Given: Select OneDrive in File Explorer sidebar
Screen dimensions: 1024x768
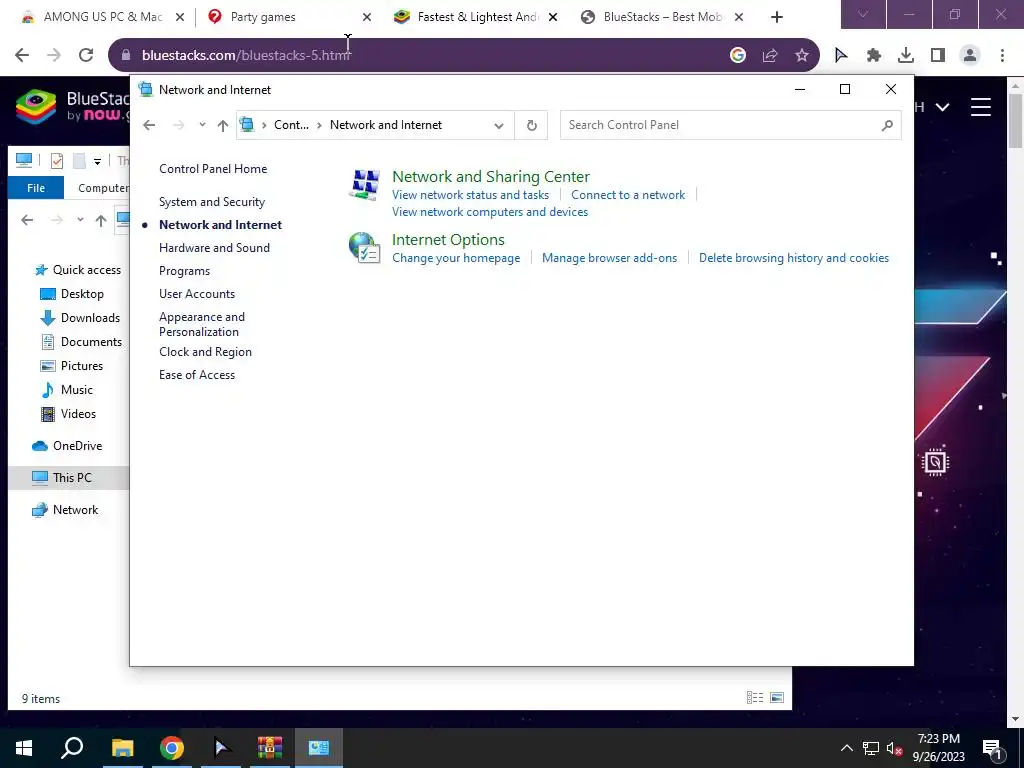Looking at the screenshot, I should (77, 446).
